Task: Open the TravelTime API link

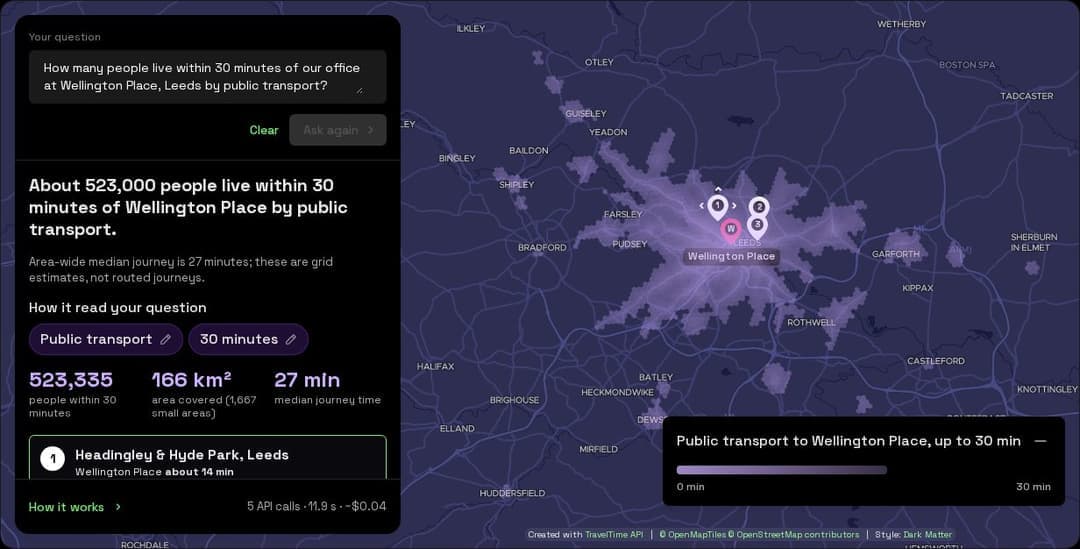Action: point(614,535)
